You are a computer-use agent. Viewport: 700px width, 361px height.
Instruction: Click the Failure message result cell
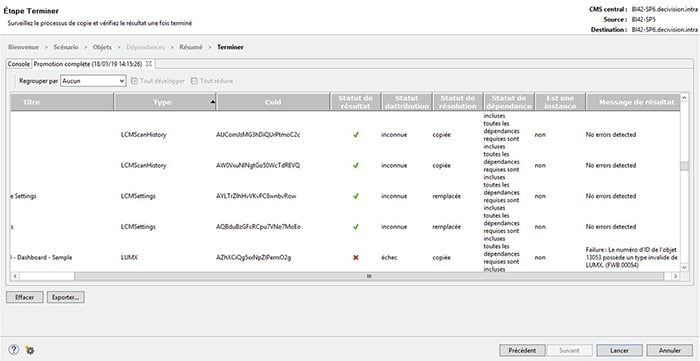click(x=632, y=257)
